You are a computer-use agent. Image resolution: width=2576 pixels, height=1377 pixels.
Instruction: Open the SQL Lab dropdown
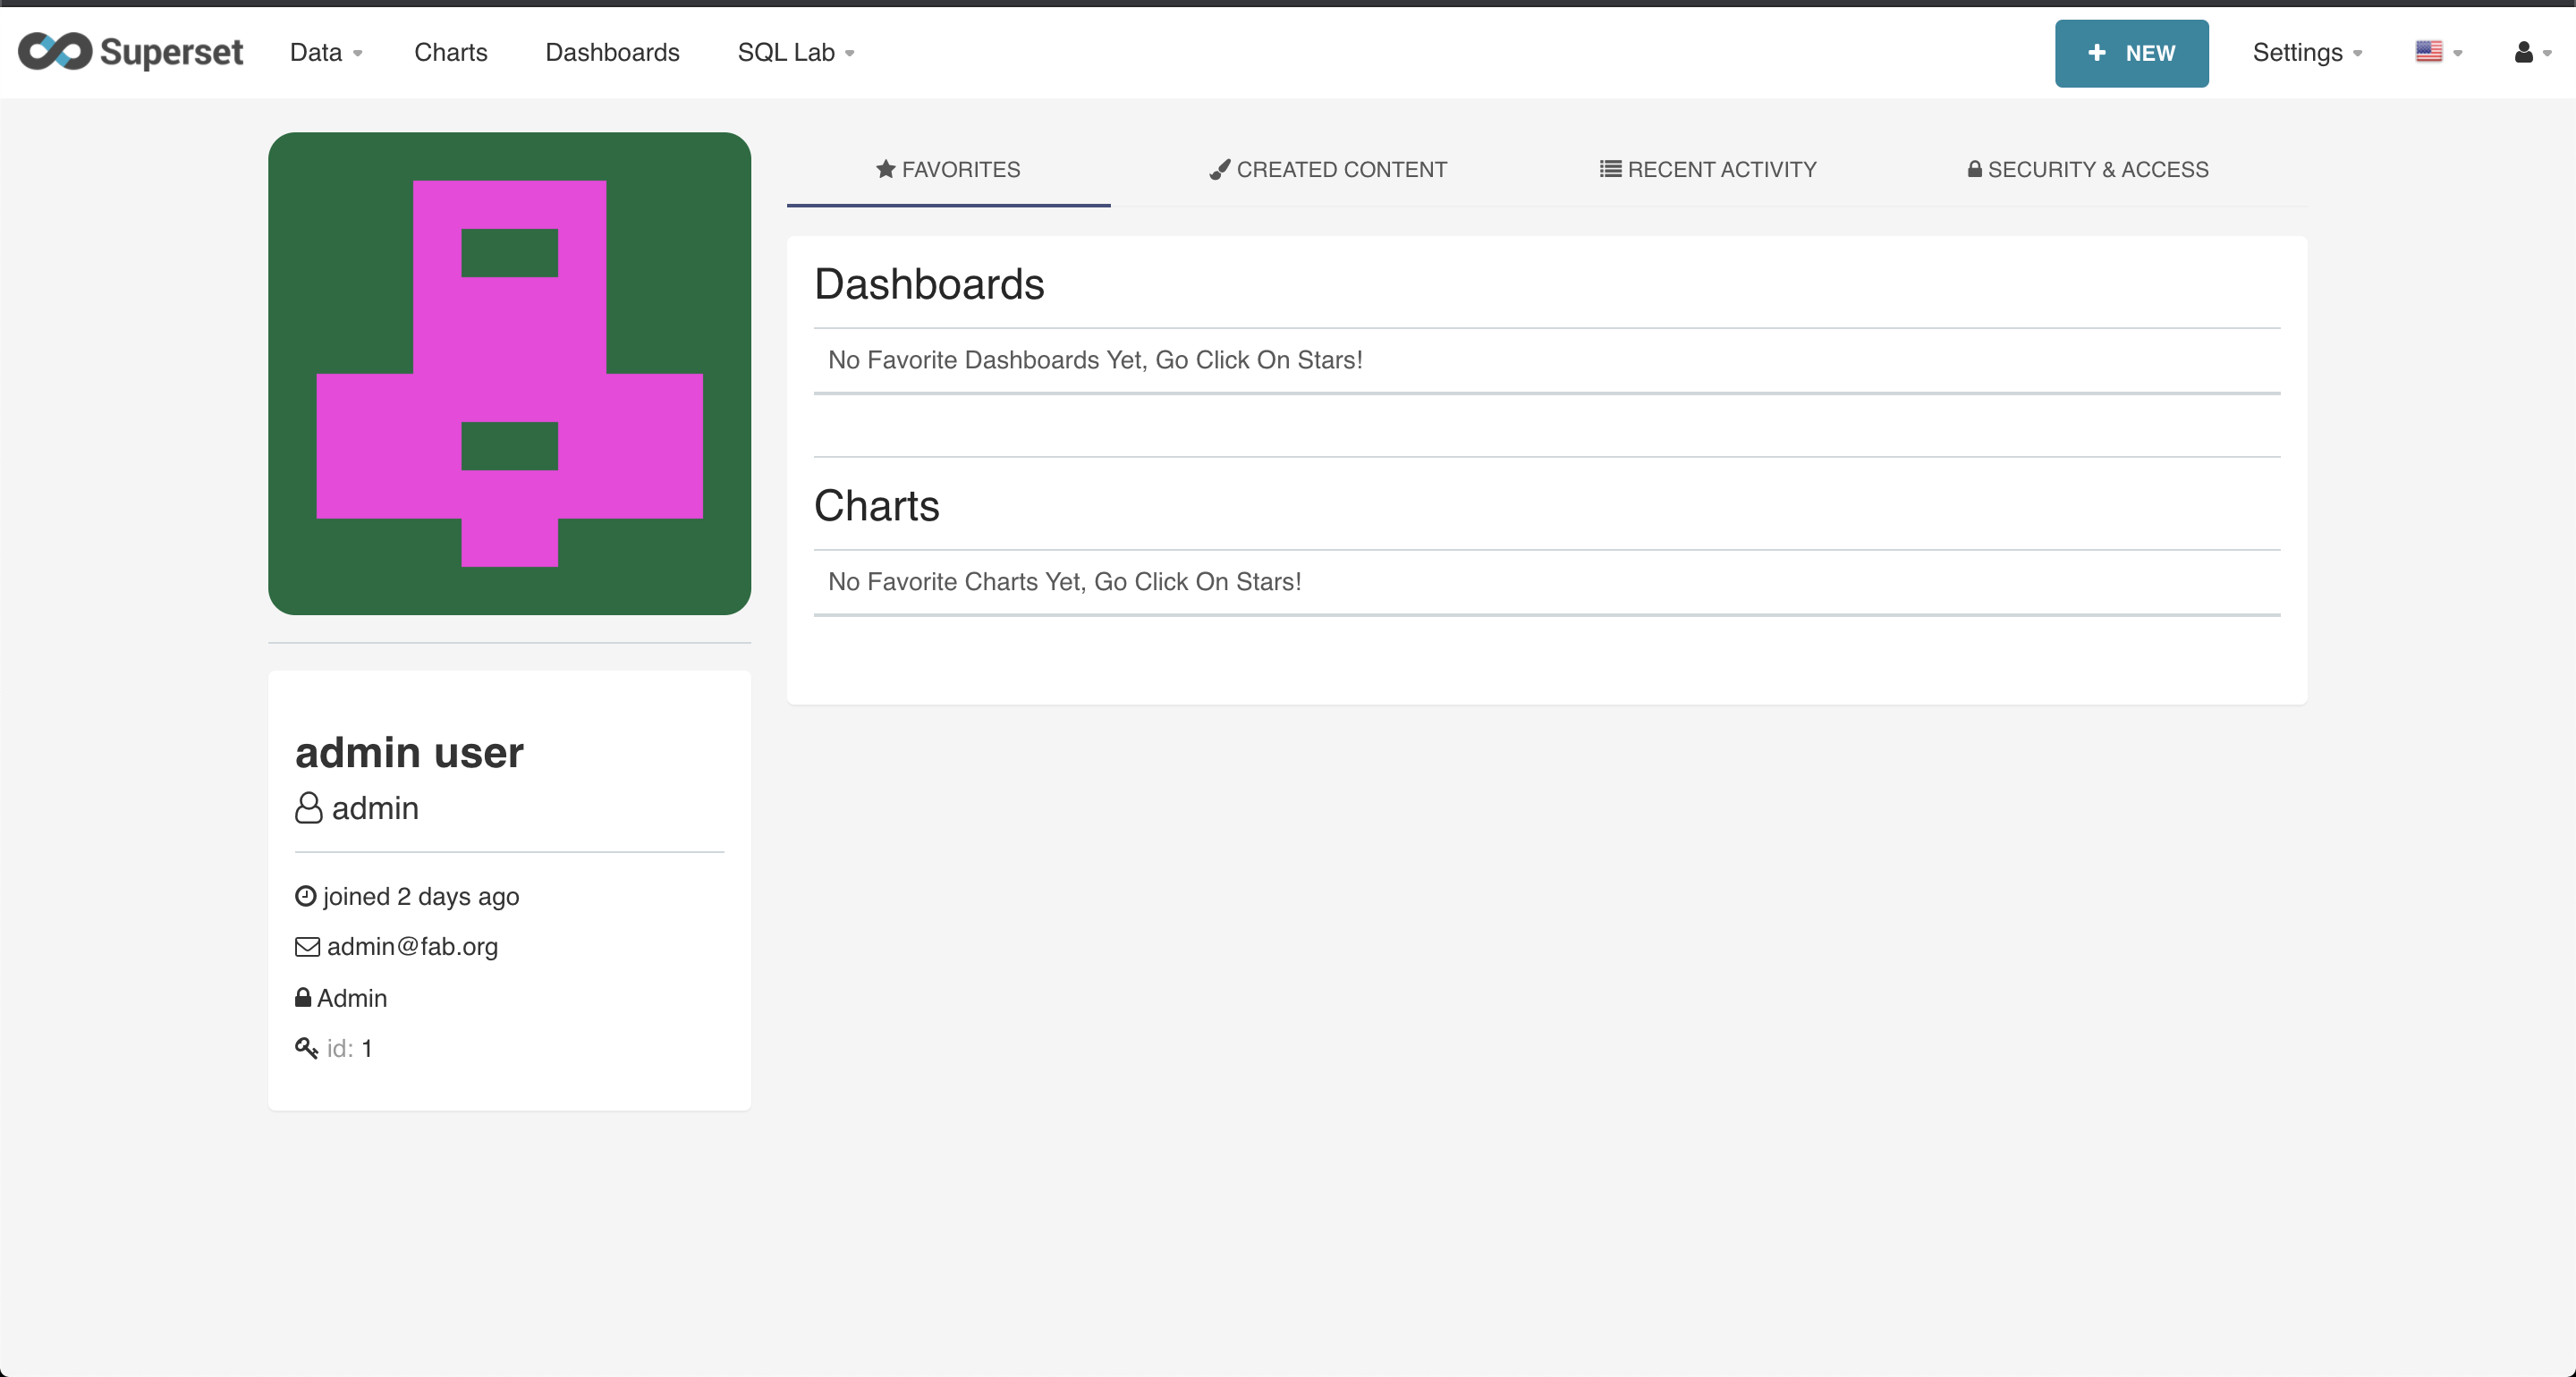[795, 52]
